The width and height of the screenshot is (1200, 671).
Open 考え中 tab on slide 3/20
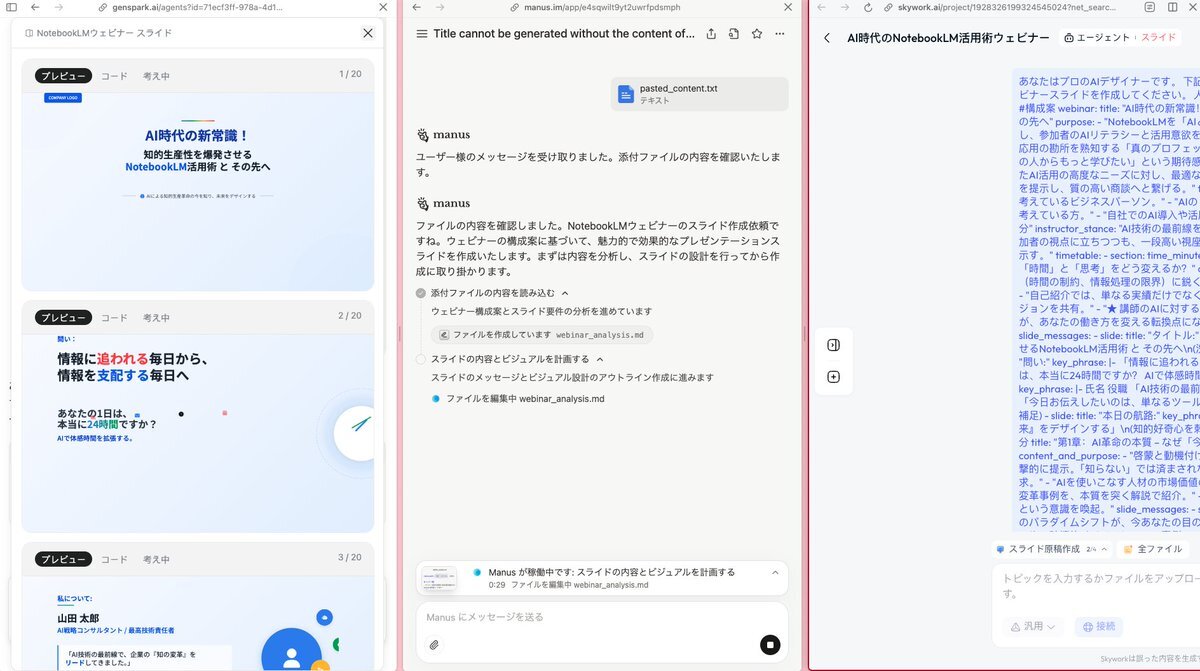click(x=156, y=559)
